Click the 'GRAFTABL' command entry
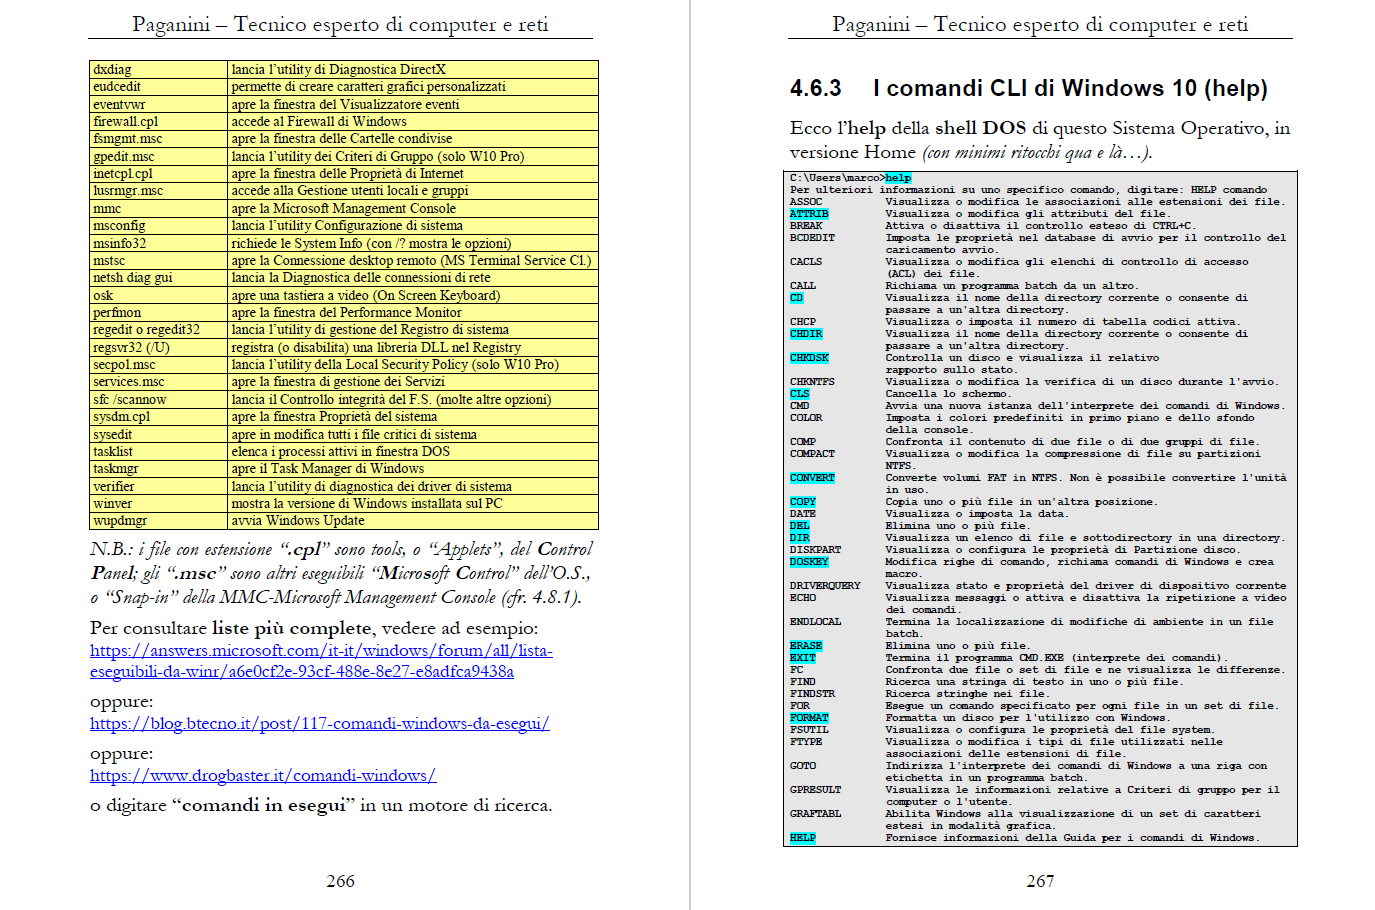 click(815, 813)
